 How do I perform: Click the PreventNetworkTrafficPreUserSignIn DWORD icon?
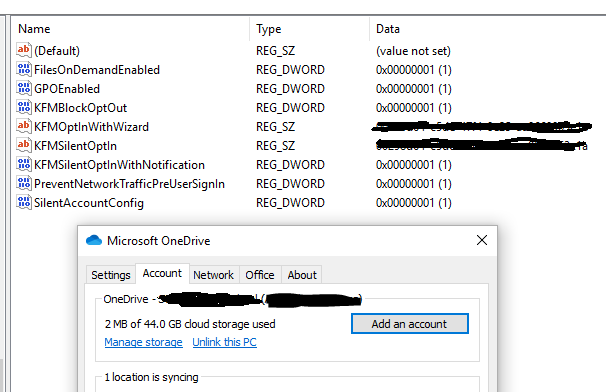24,183
